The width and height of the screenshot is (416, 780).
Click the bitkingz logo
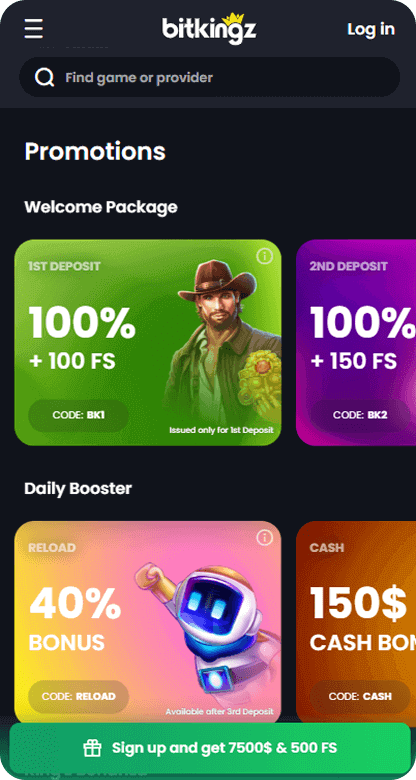[209, 29]
